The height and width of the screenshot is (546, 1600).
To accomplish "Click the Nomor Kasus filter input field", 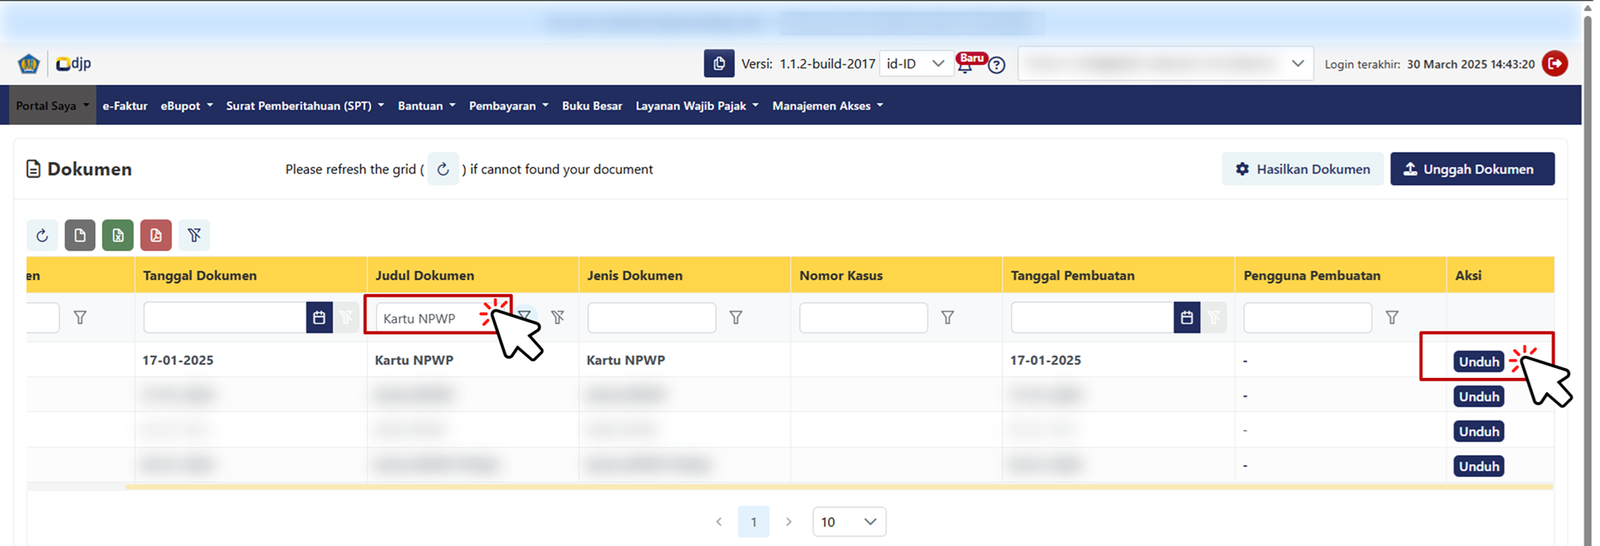I will coord(863,318).
